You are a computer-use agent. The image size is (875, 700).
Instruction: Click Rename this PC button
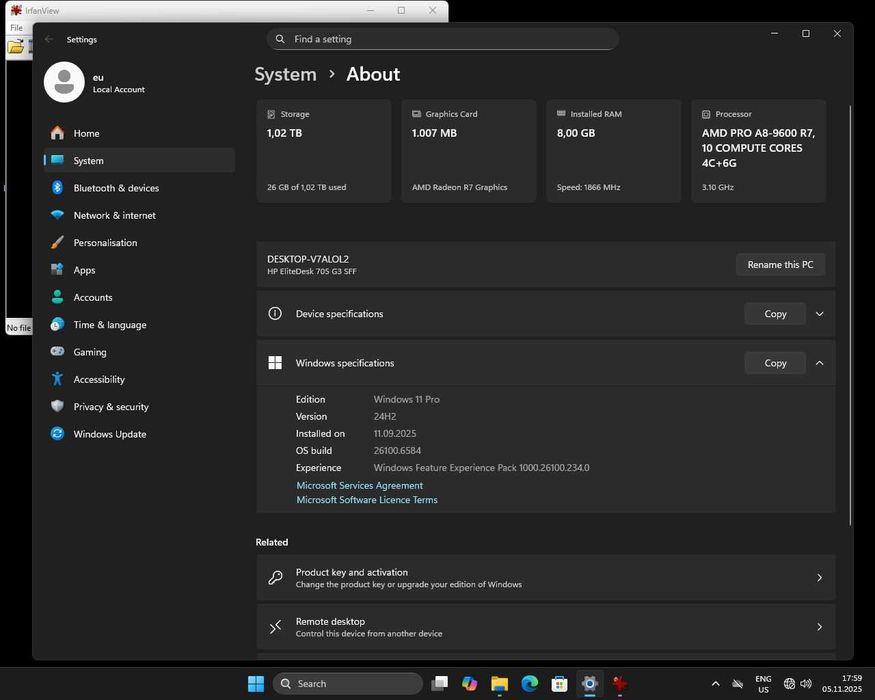point(780,265)
